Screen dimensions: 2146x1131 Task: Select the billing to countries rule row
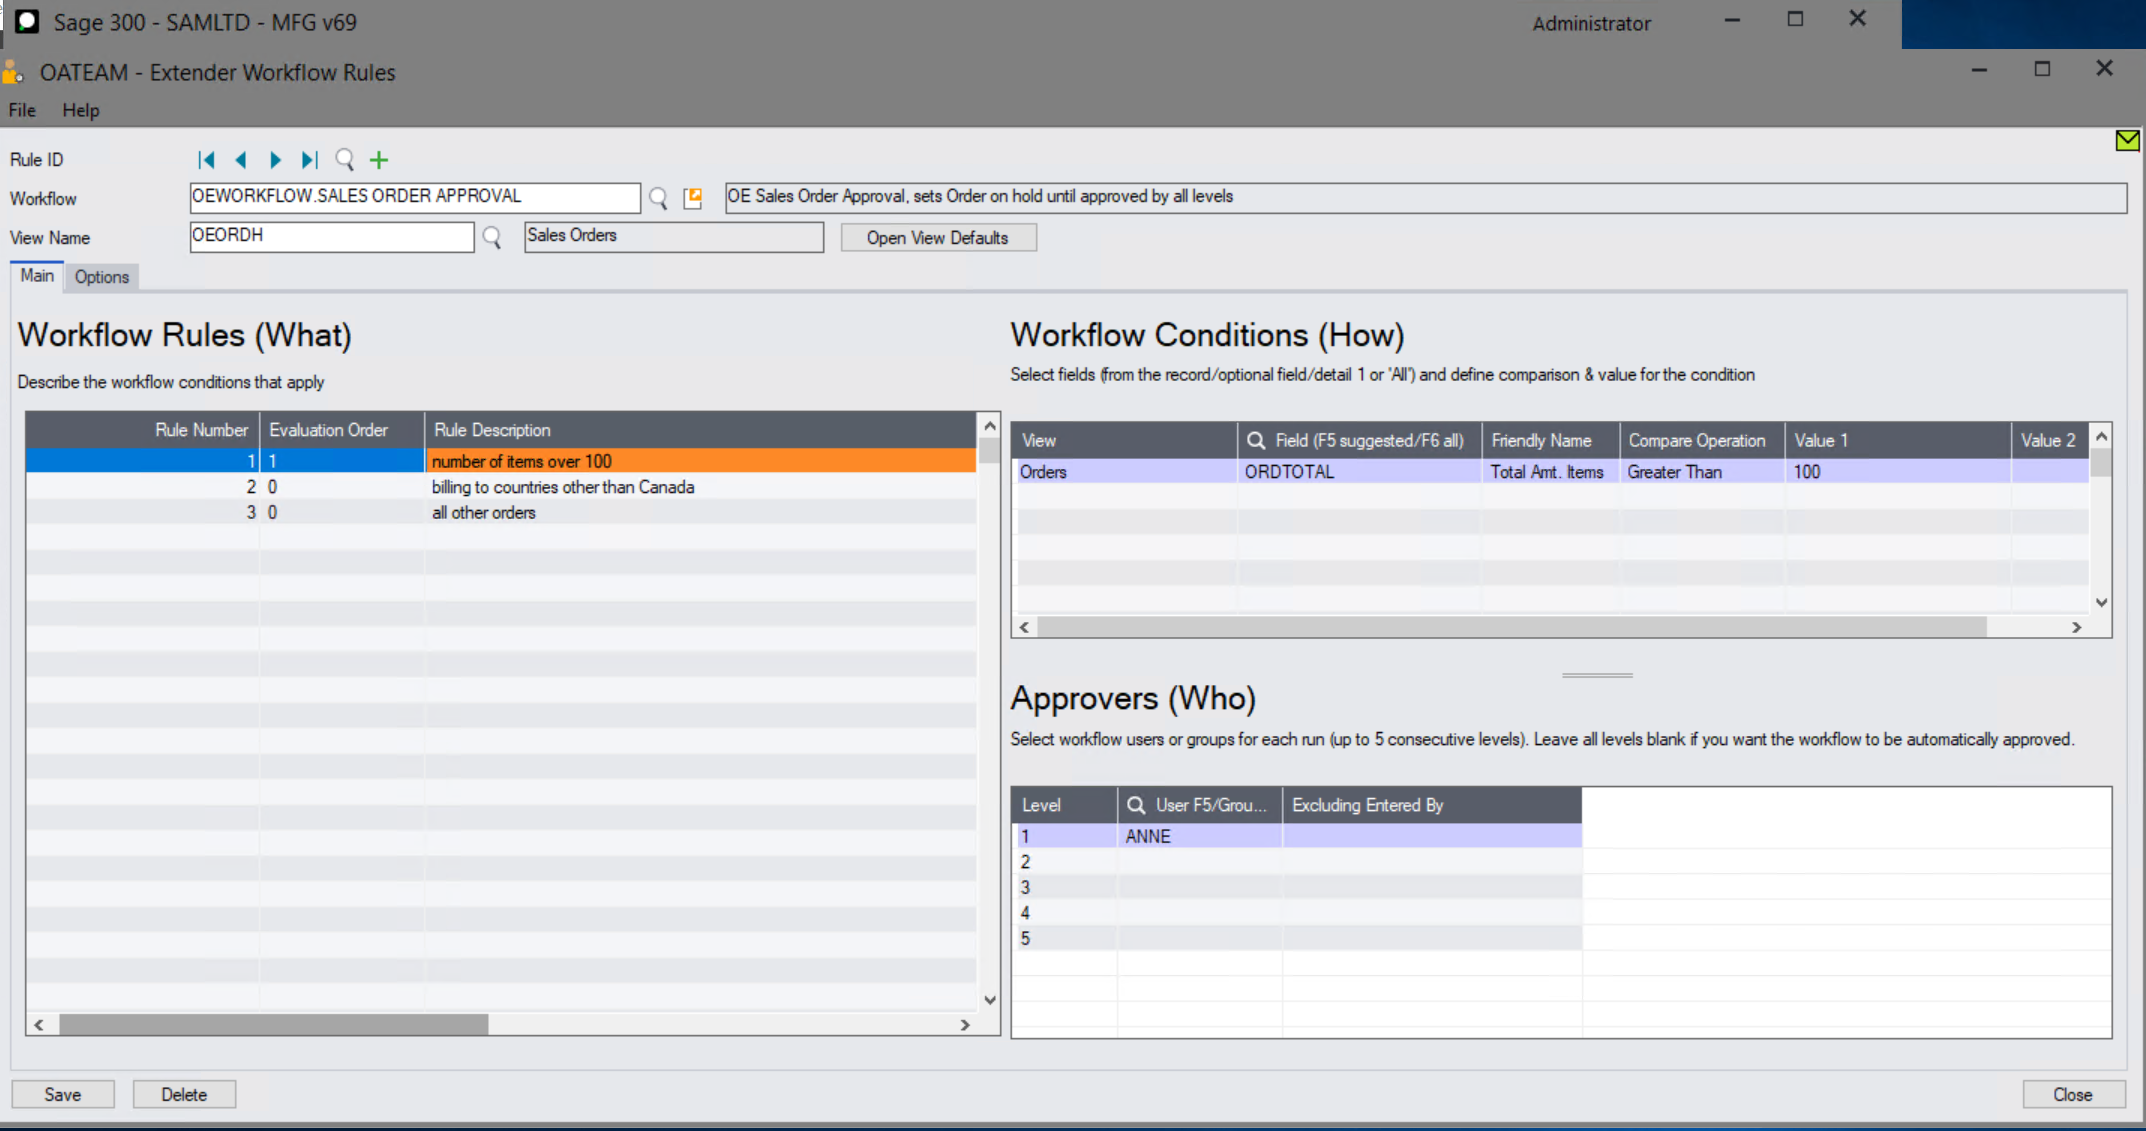(x=562, y=487)
